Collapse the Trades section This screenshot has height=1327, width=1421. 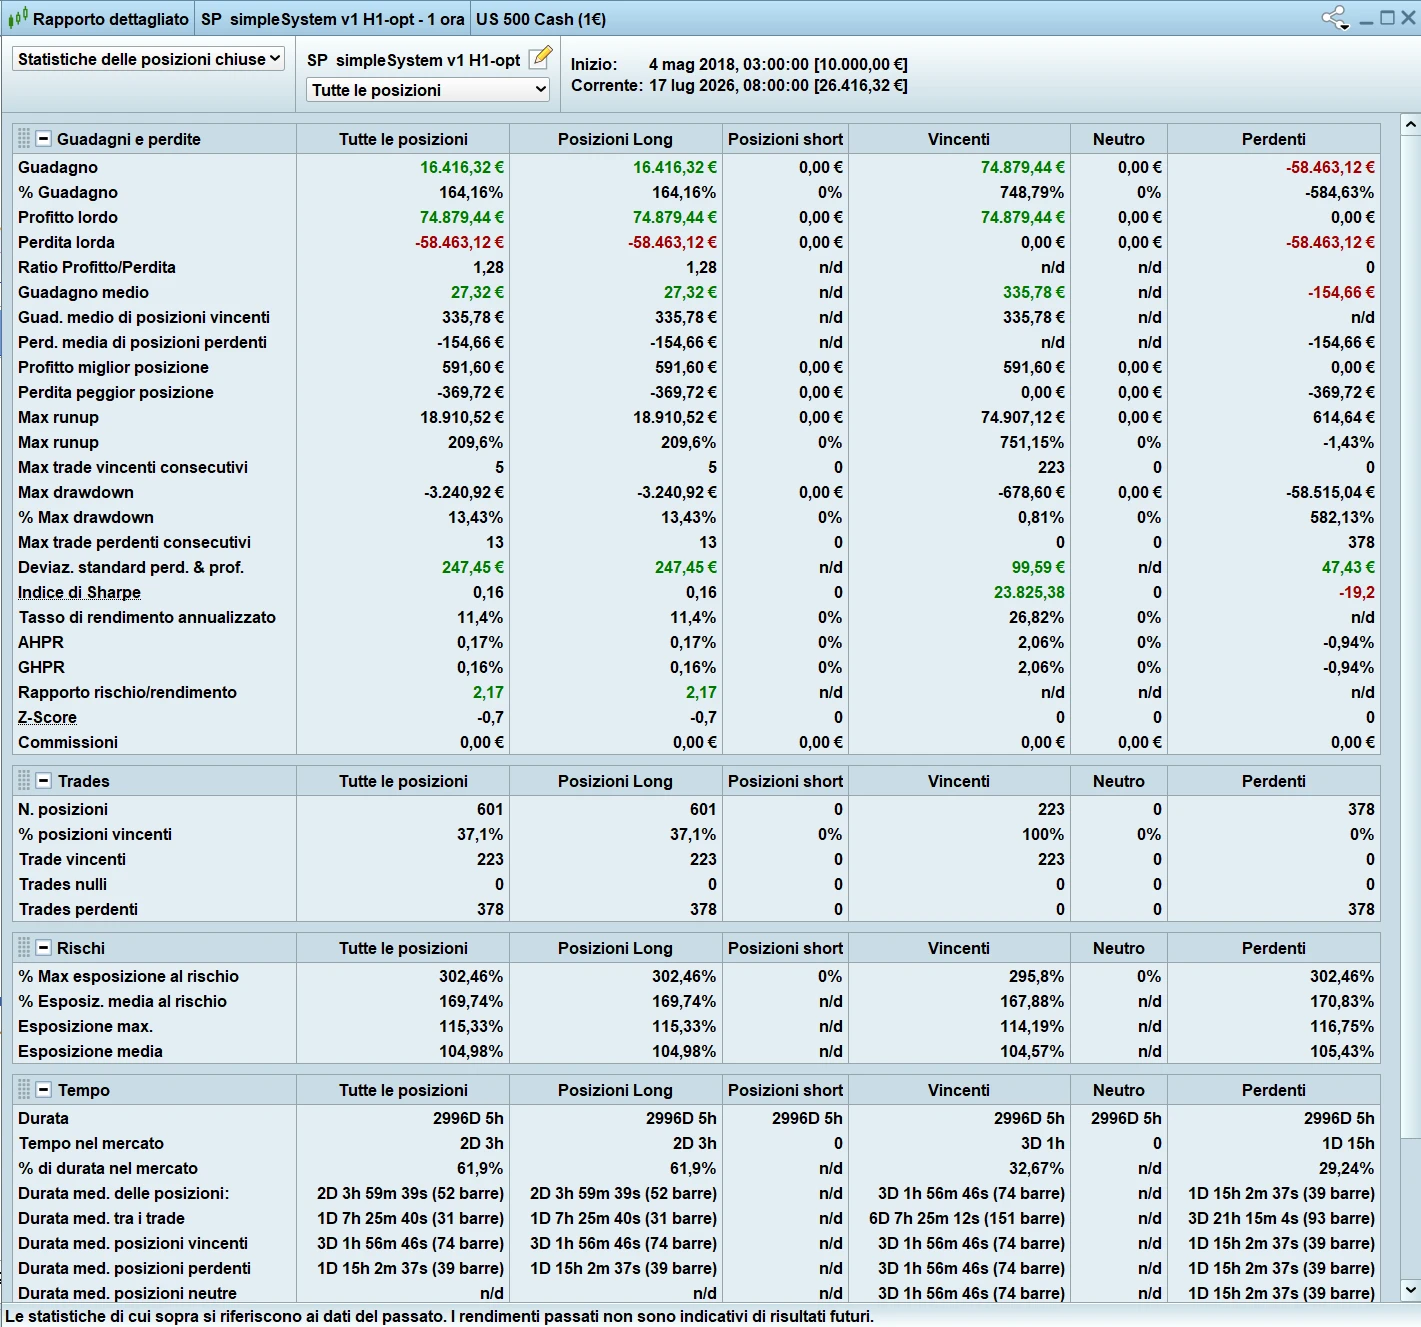click(x=44, y=781)
